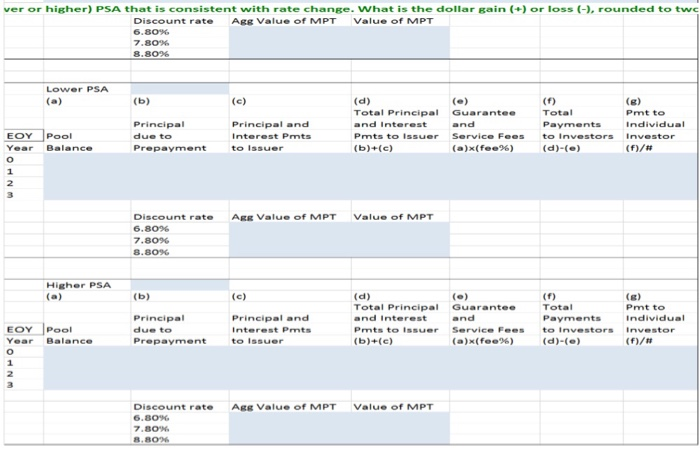Select the 7.80% rate in the Lower PSA discount table
The image size is (700, 455).
coord(151,240)
